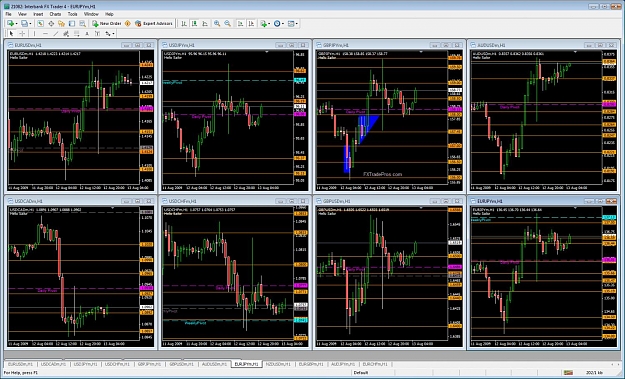This screenshot has height=379, width=625.
Task: Click the Templates icon
Action: [291, 24]
